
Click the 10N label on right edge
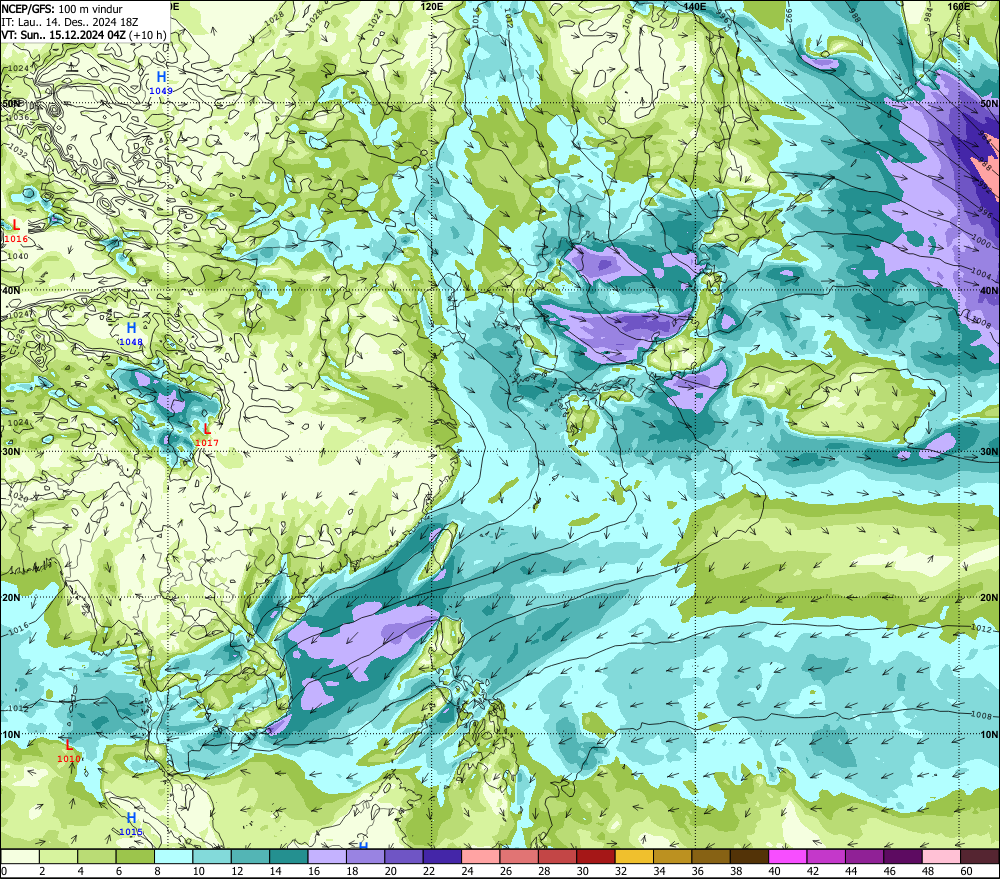pos(989,734)
